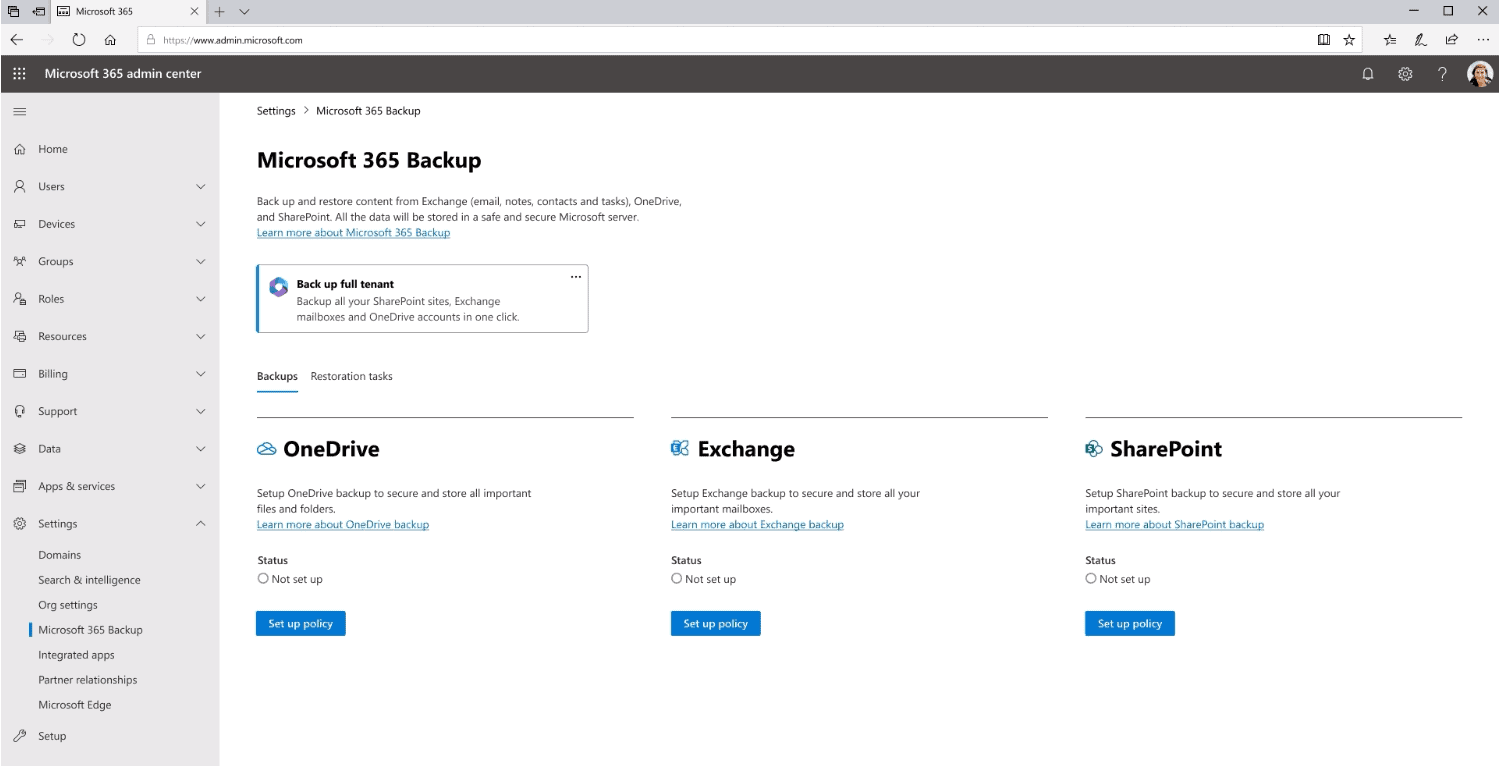Click the Back up full tenant icon
This screenshot has width=1499, height=766.
tap(278, 287)
